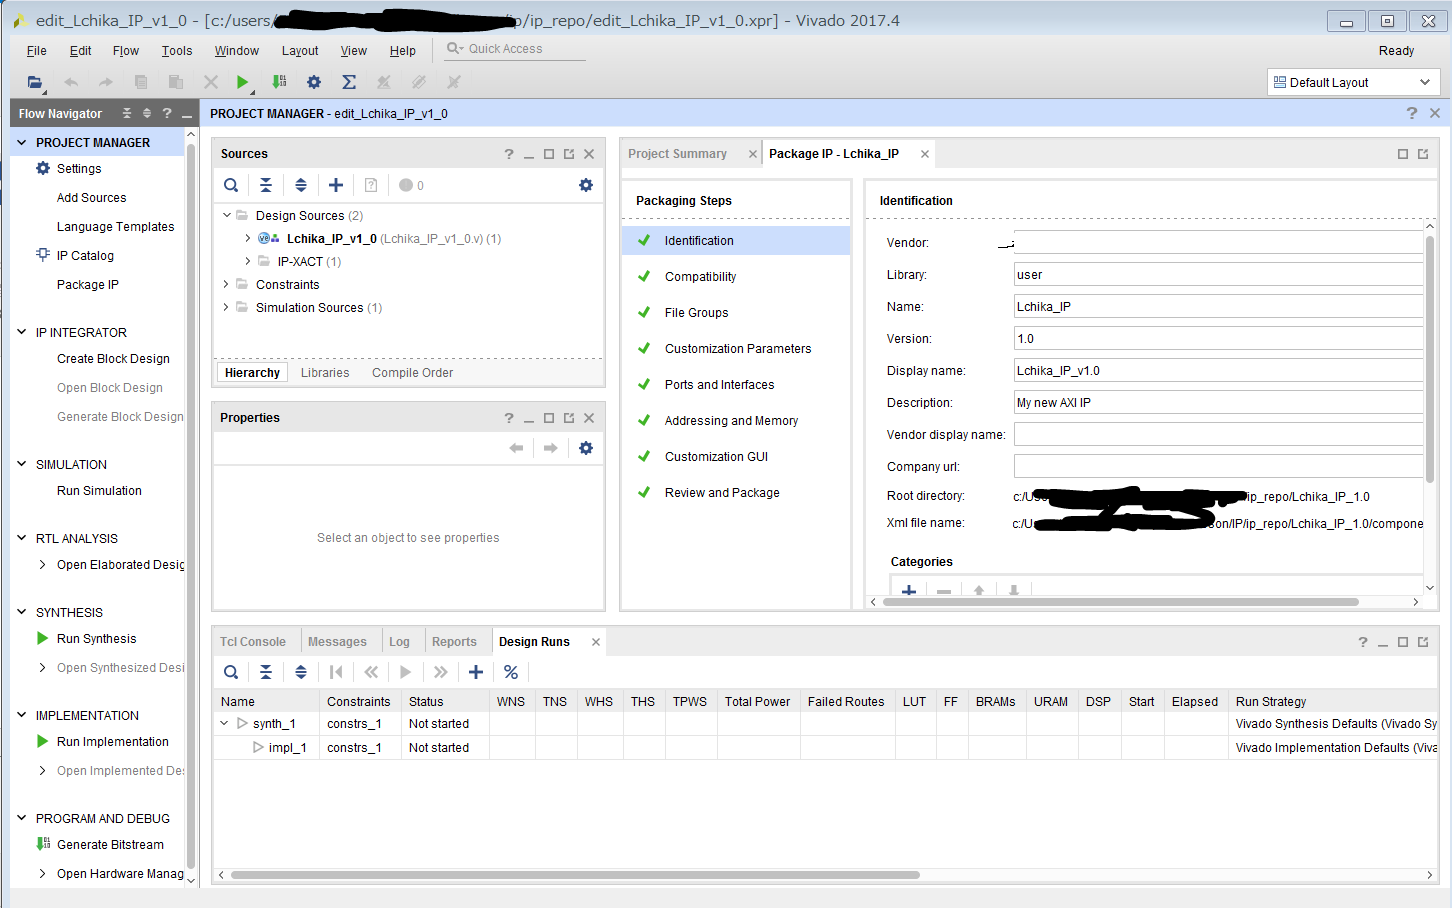Viewport: 1452px width, 908px height.
Task: Collapse PROJECT MANAGER section
Action: tap(22, 142)
